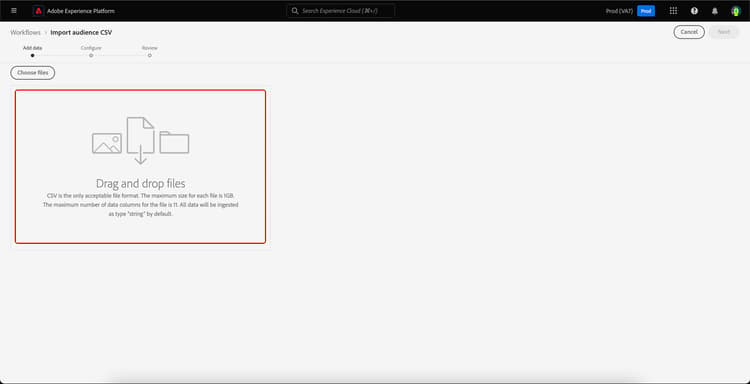Click the file download icon in drop zone
750x384 pixels.
(141, 141)
